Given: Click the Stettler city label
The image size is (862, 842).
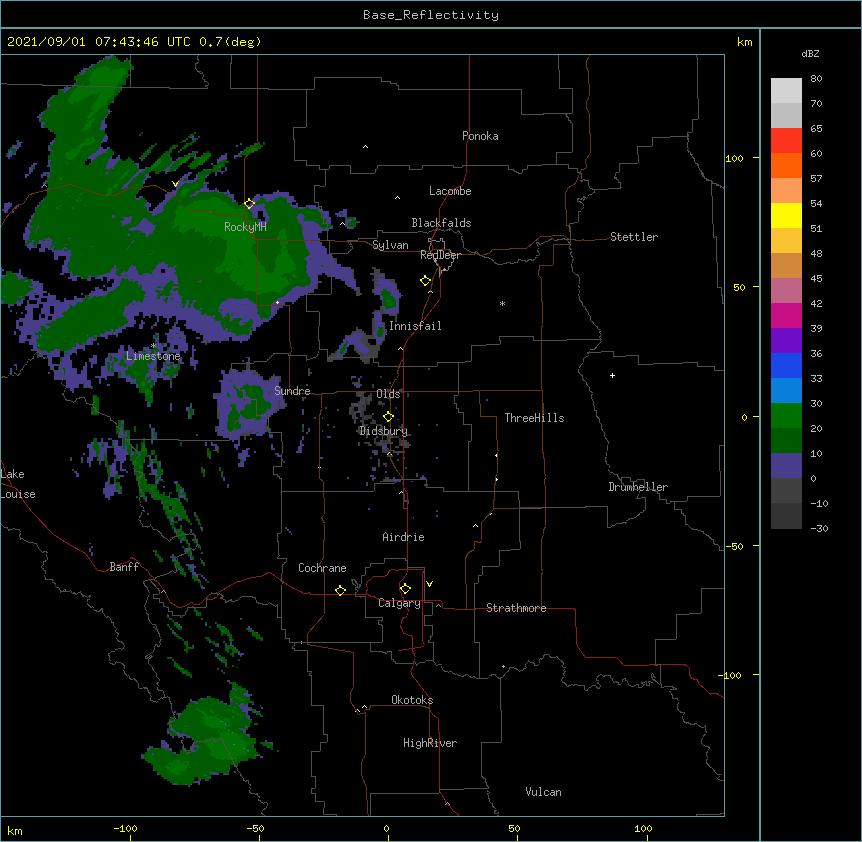Looking at the screenshot, I should pyautogui.click(x=634, y=237).
